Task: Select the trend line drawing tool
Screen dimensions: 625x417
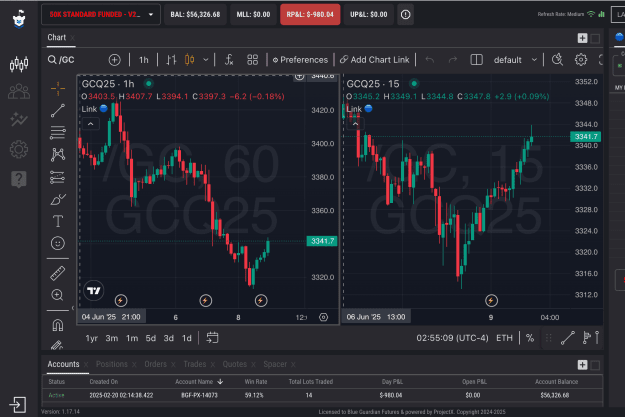Action: pos(58,111)
